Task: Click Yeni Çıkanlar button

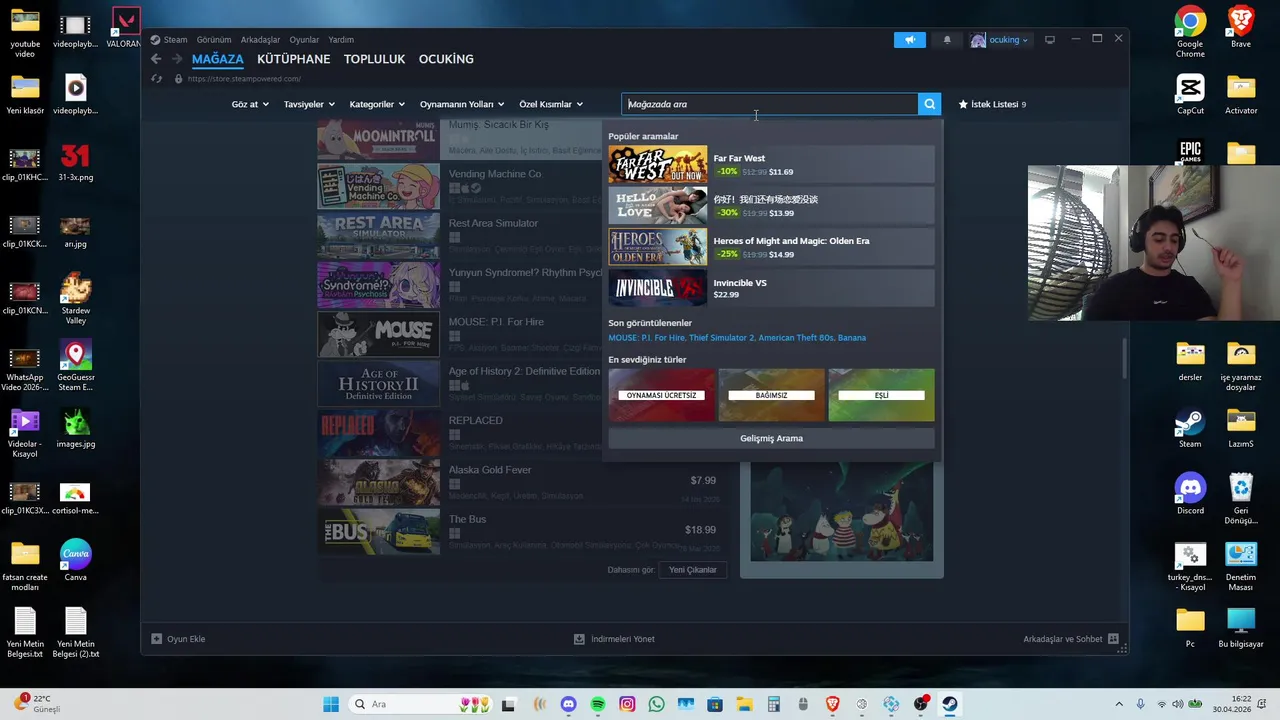Action: pyautogui.click(x=692, y=570)
